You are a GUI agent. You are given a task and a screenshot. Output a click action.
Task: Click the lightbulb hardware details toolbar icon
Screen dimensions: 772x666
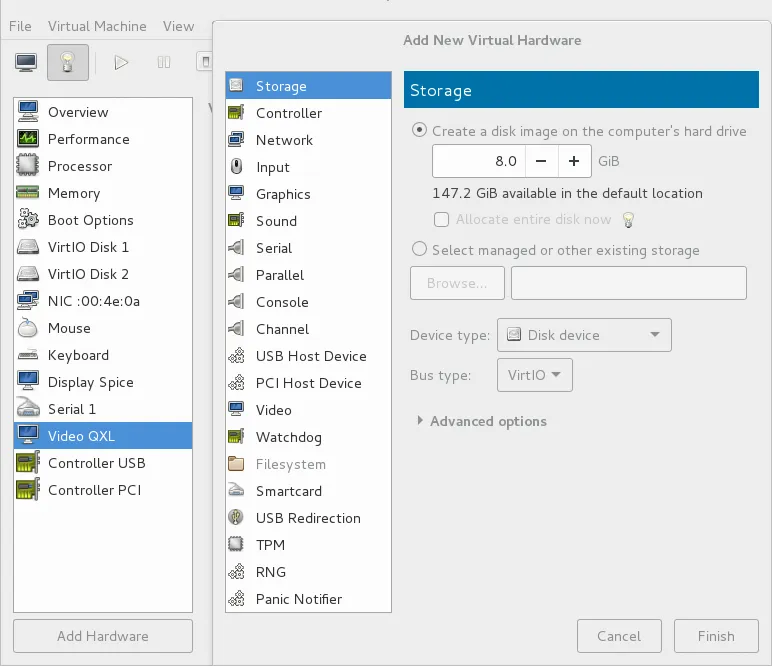tap(68, 63)
